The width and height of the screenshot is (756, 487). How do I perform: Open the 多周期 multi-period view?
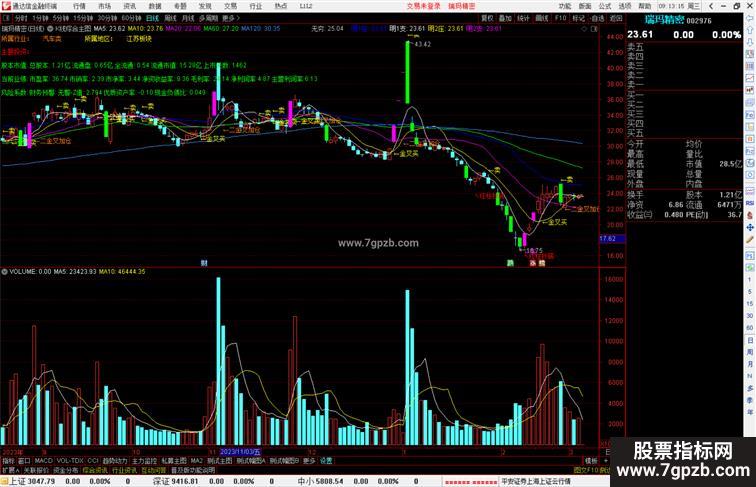point(208,18)
